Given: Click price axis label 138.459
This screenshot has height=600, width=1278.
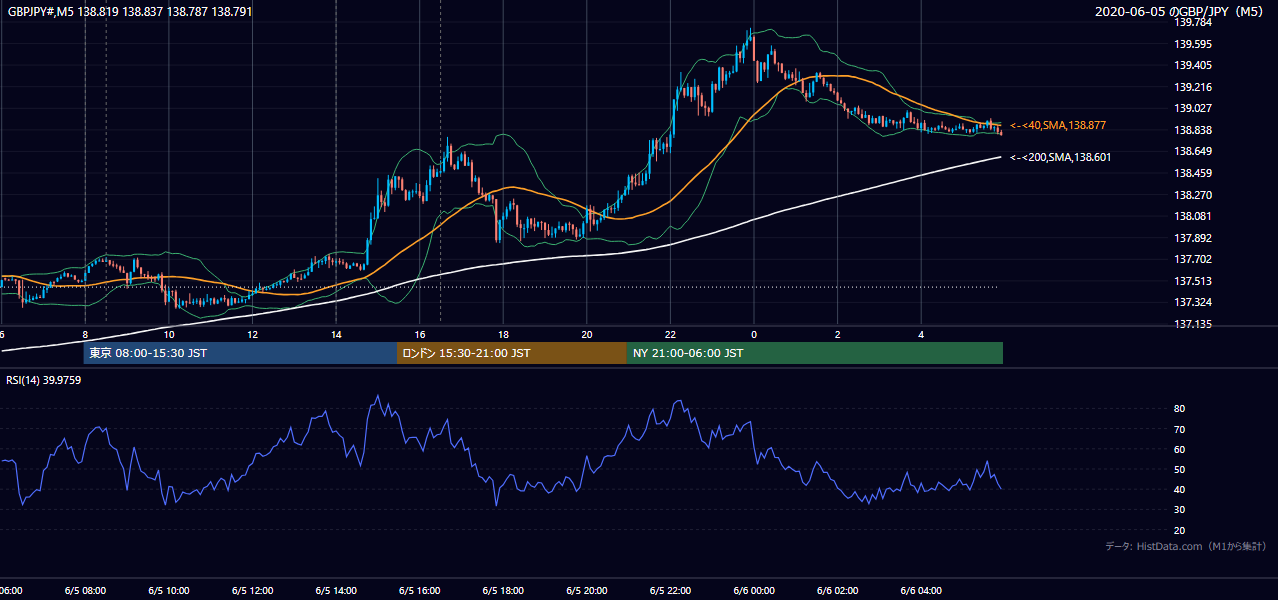Looking at the screenshot, I should pyautogui.click(x=1192, y=173).
